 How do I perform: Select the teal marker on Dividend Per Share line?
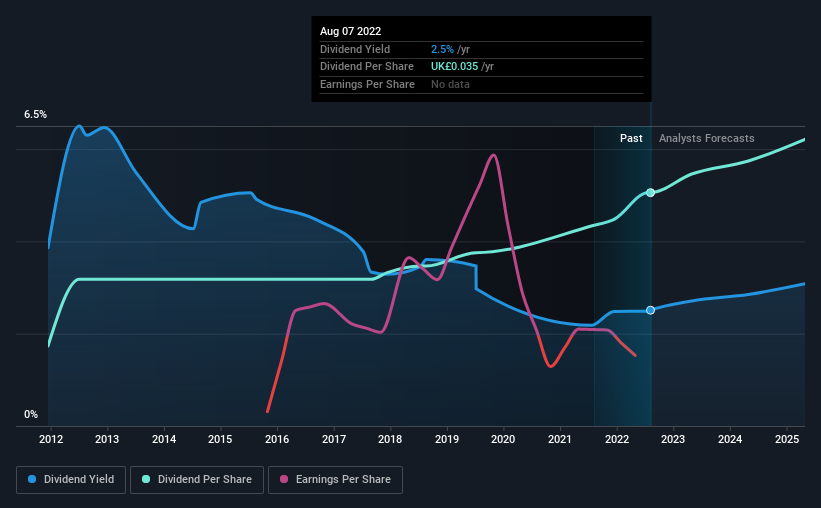650,193
